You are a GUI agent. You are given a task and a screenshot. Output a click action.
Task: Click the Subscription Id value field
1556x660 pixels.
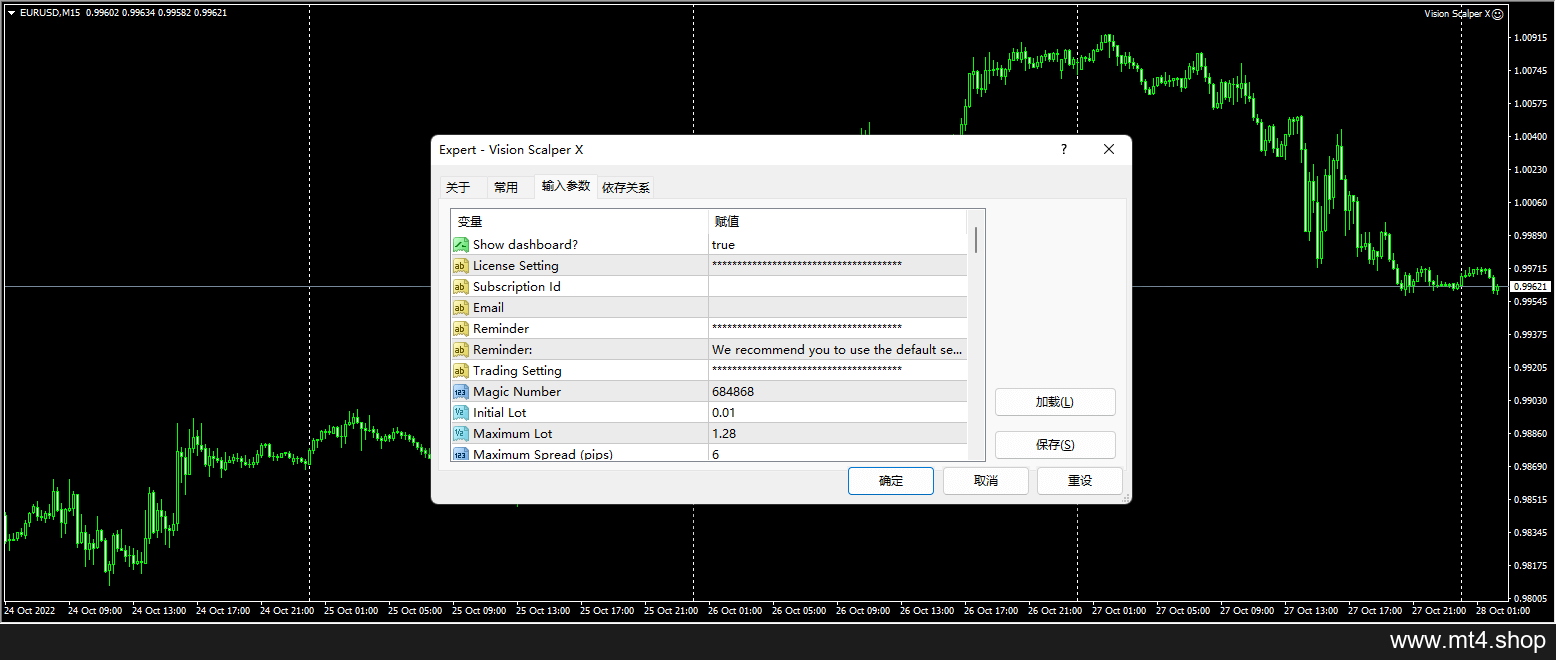838,287
